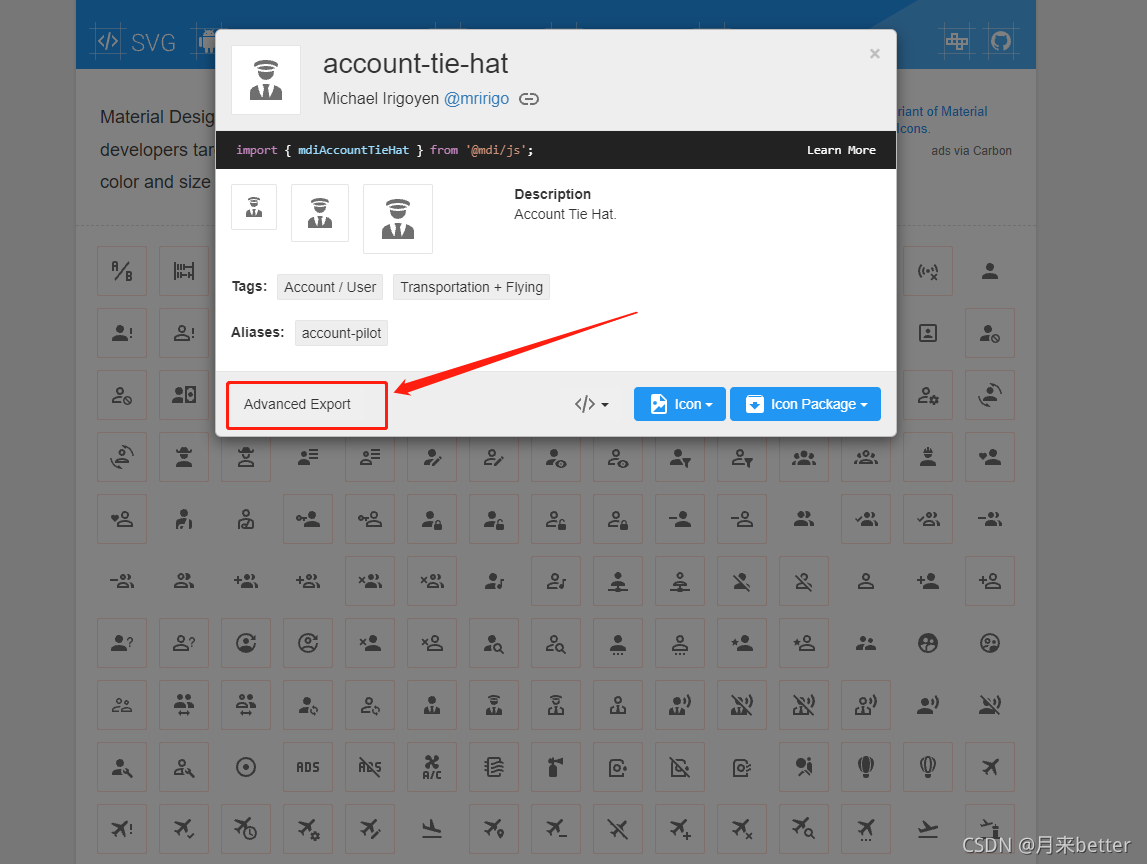Click Learn More in the import bar
1147x864 pixels.
click(841, 150)
